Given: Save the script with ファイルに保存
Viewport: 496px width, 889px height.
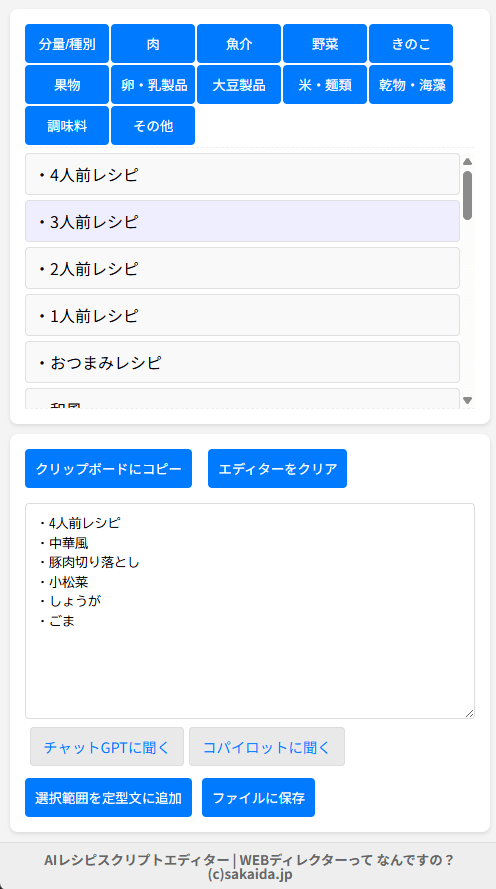Looking at the screenshot, I should 258,798.
